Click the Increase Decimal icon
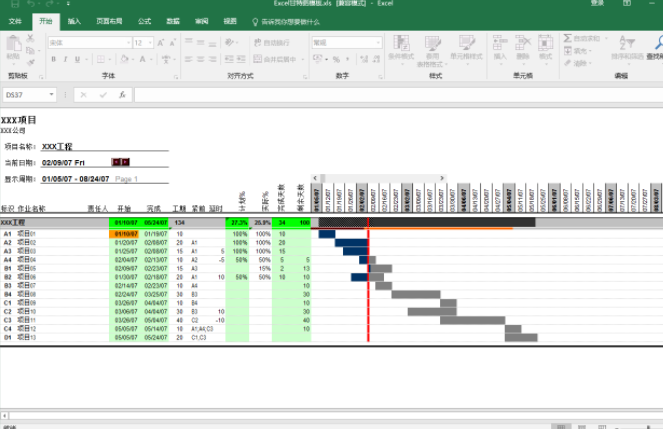 [364, 59]
